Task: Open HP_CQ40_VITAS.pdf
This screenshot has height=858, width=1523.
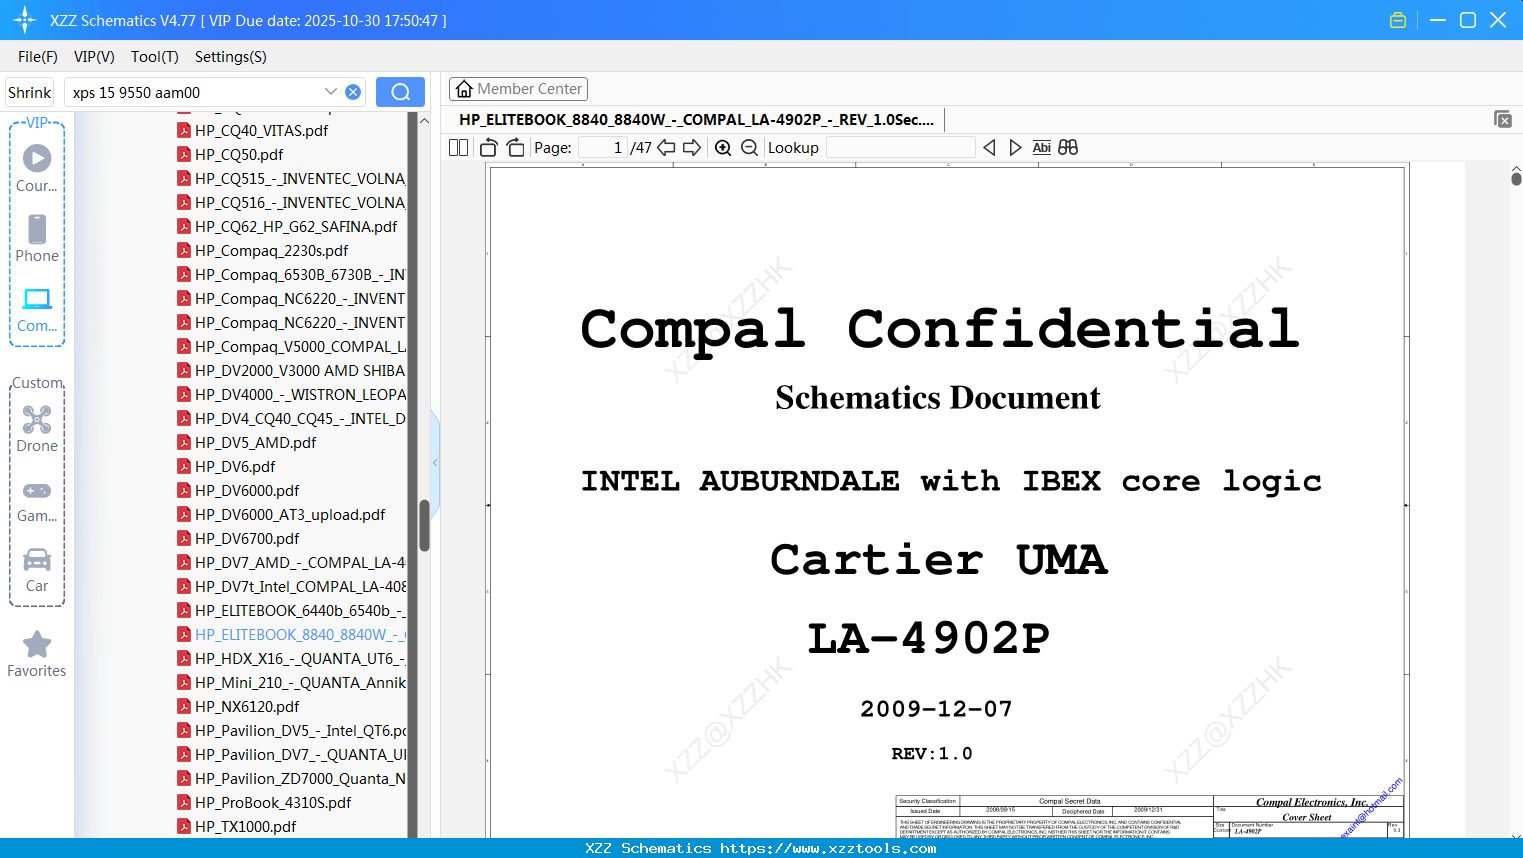Action: click(x=261, y=130)
